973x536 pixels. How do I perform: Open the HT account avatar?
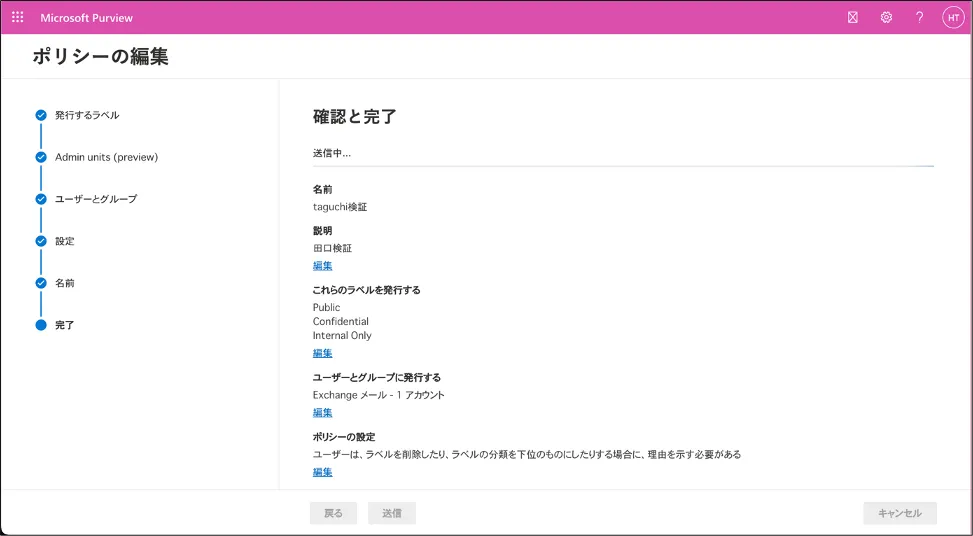952,17
